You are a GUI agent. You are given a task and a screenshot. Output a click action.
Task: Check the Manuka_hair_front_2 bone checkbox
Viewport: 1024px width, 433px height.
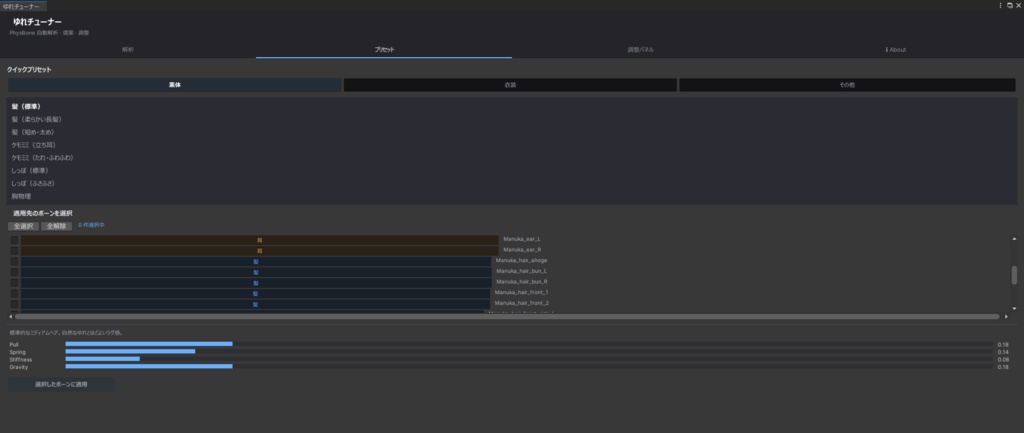pos(14,304)
